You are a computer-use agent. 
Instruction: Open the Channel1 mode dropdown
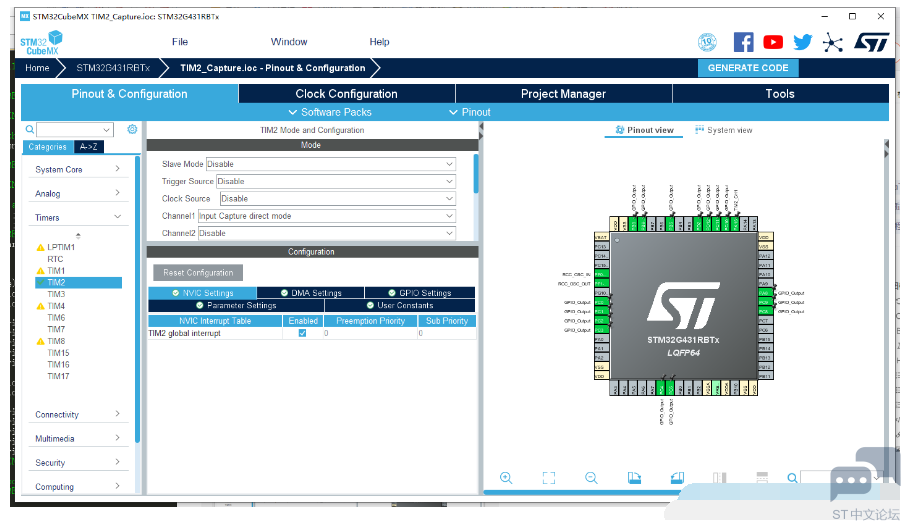[x=326, y=216]
